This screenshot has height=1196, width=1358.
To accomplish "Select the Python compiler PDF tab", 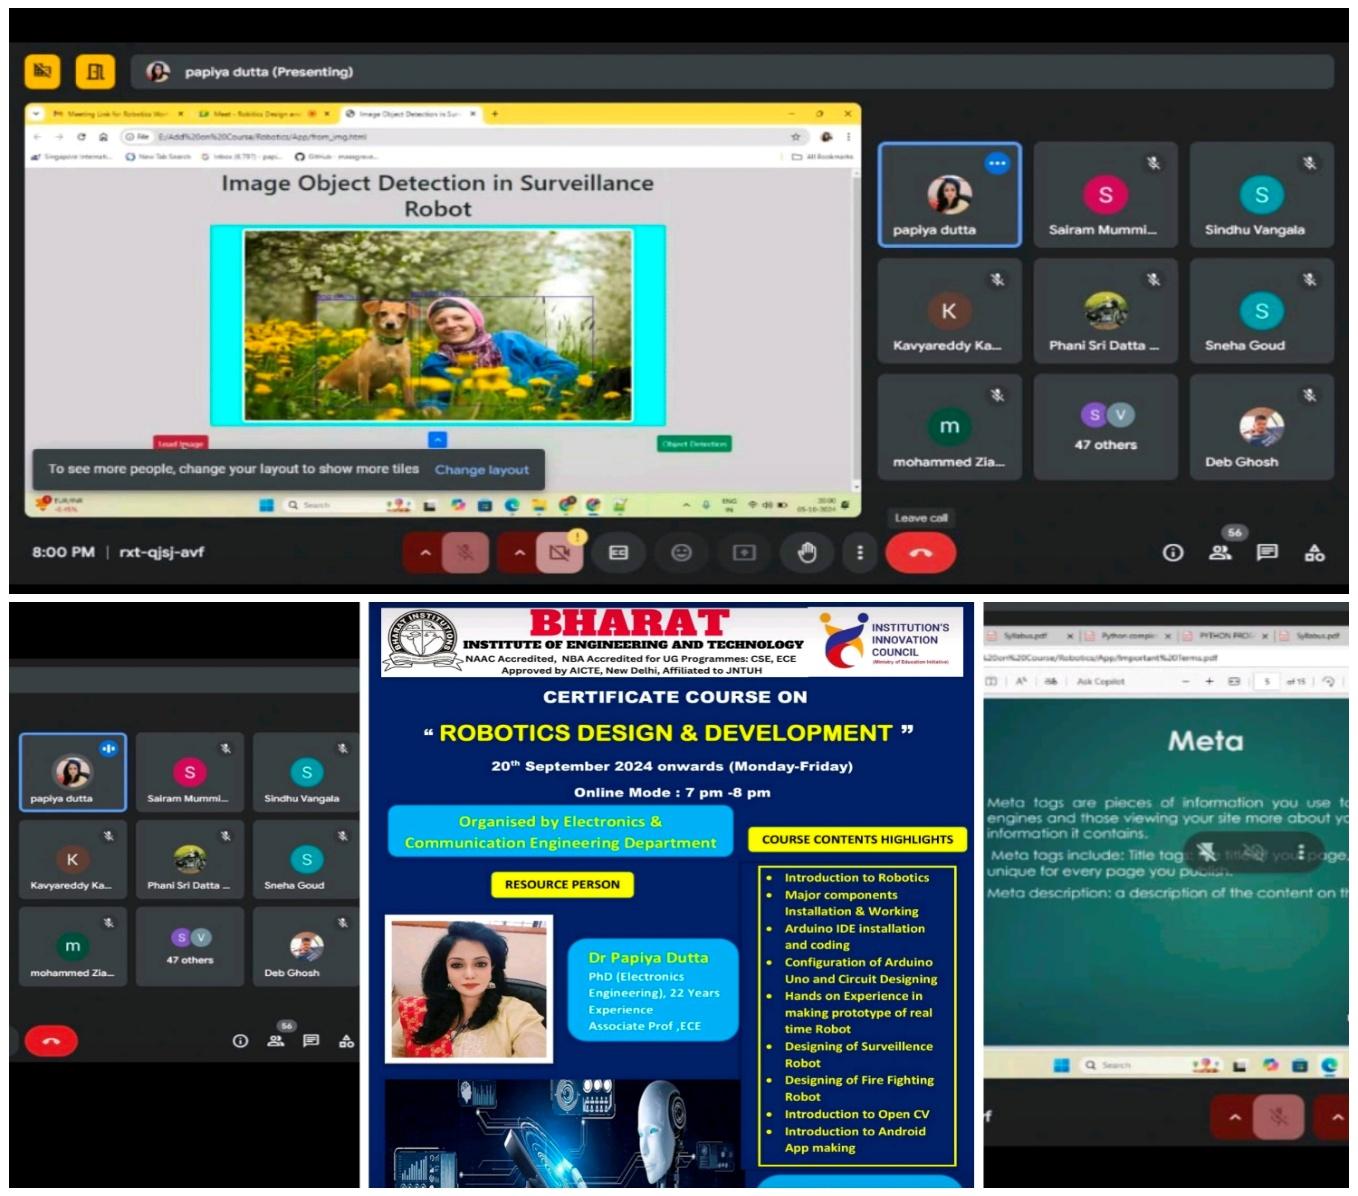I will [x=1128, y=635].
